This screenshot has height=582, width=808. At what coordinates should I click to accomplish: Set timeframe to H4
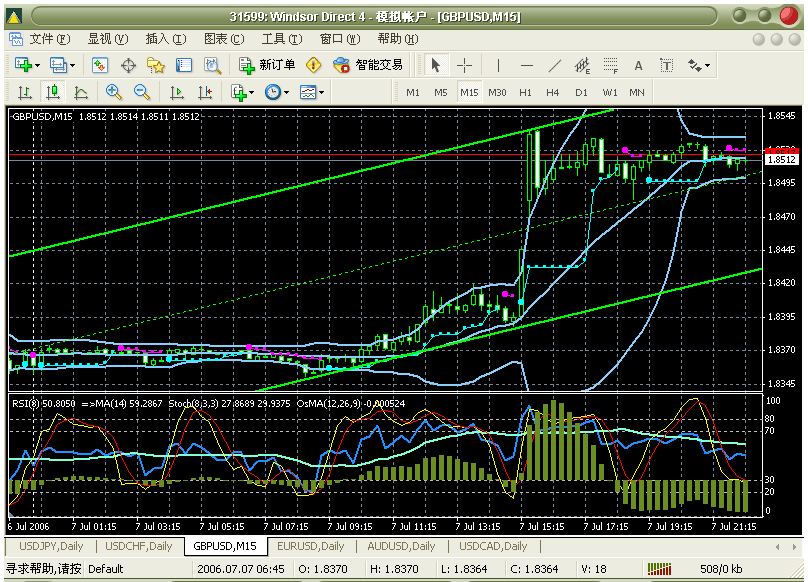pyautogui.click(x=553, y=92)
